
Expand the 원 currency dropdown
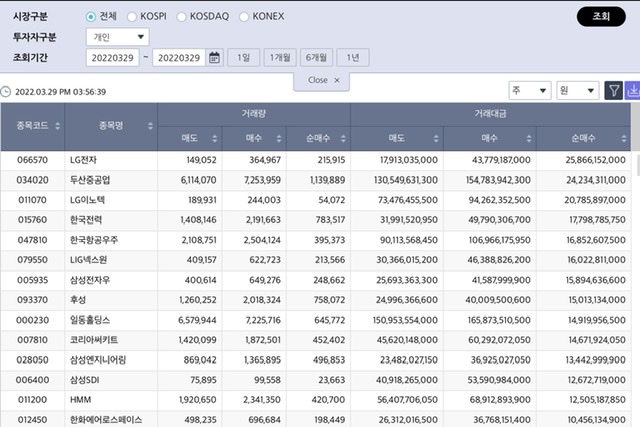(577, 91)
